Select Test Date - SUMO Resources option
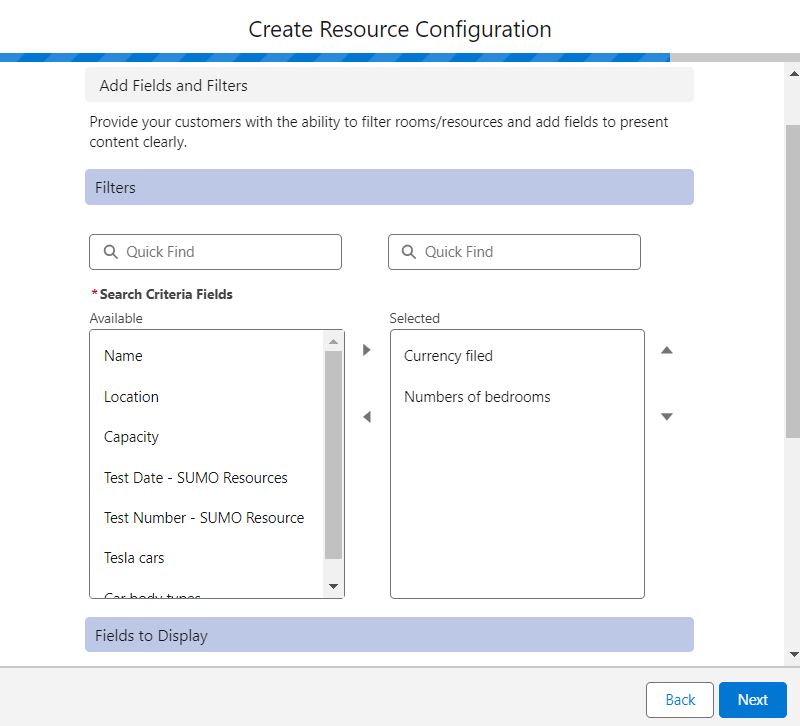Viewport: 800px width, 726px height. coord(196,478)
